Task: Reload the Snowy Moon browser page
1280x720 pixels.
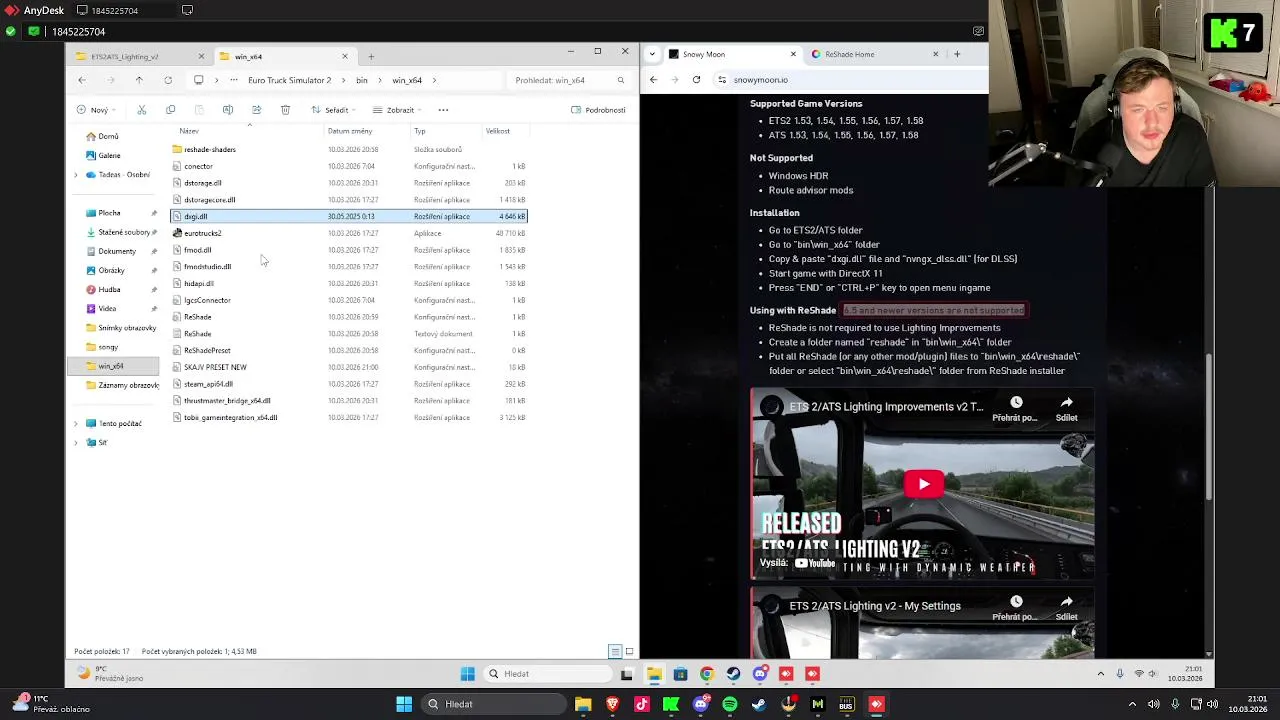Action: pos(696,80)
